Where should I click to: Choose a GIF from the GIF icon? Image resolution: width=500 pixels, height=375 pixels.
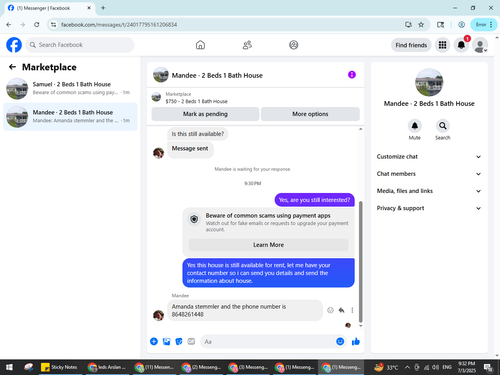pyautogui.click(x=191, y=341)
